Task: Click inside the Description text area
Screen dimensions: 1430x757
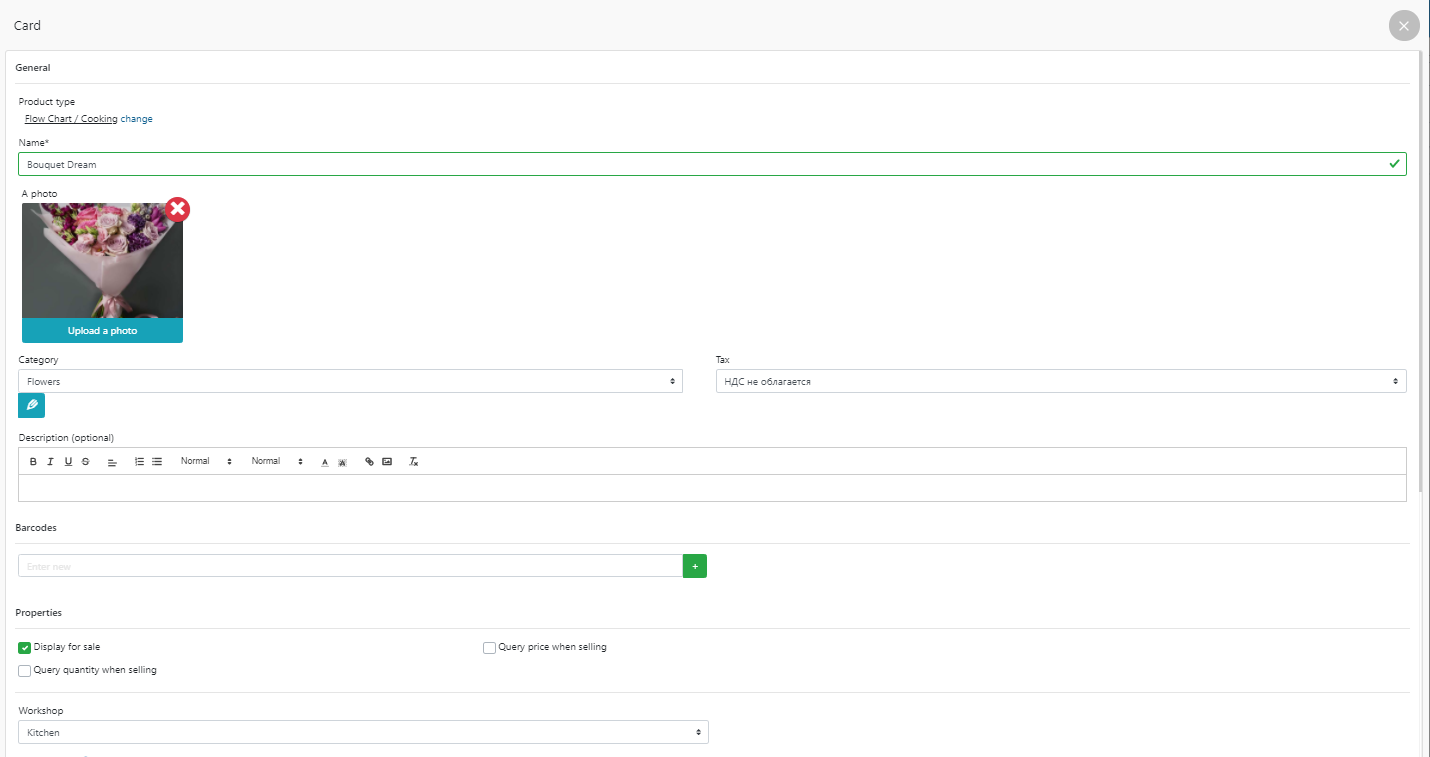Action: (x=712, y=488)
